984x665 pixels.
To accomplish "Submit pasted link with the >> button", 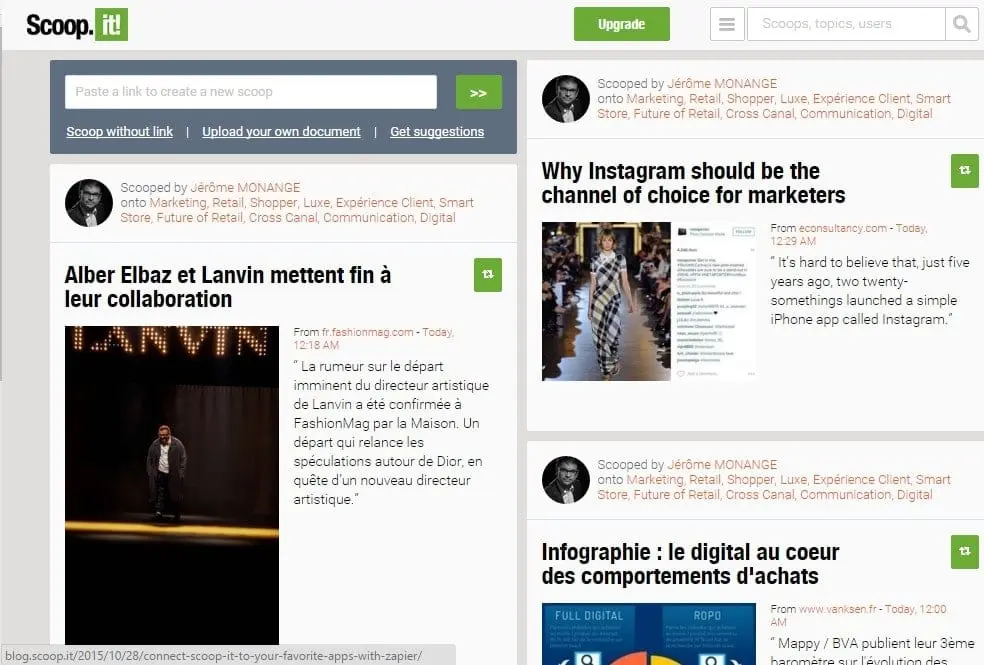I will click(478, 92).
